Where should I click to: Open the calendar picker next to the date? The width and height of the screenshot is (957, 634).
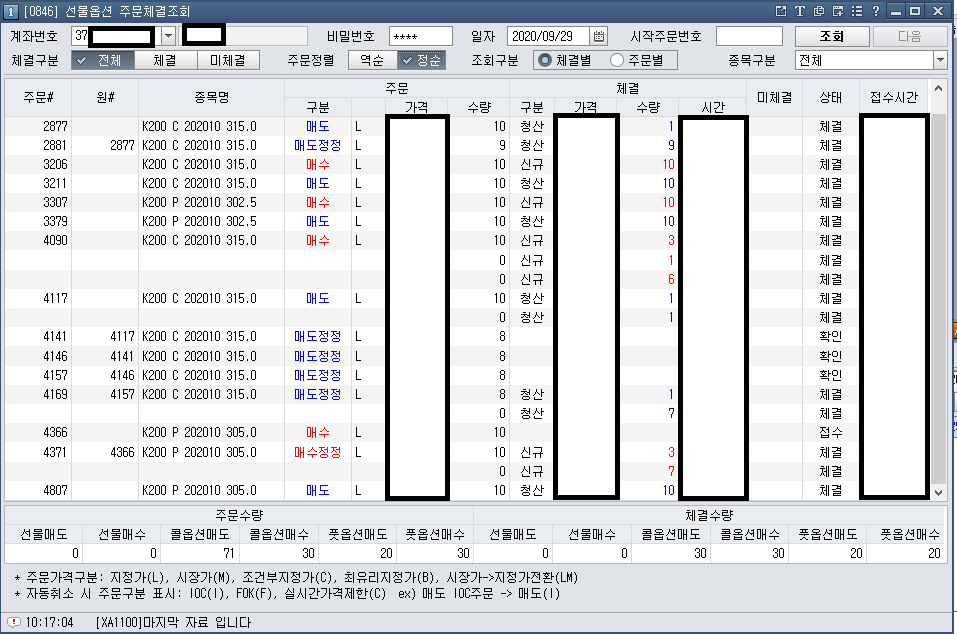(599, 36)
